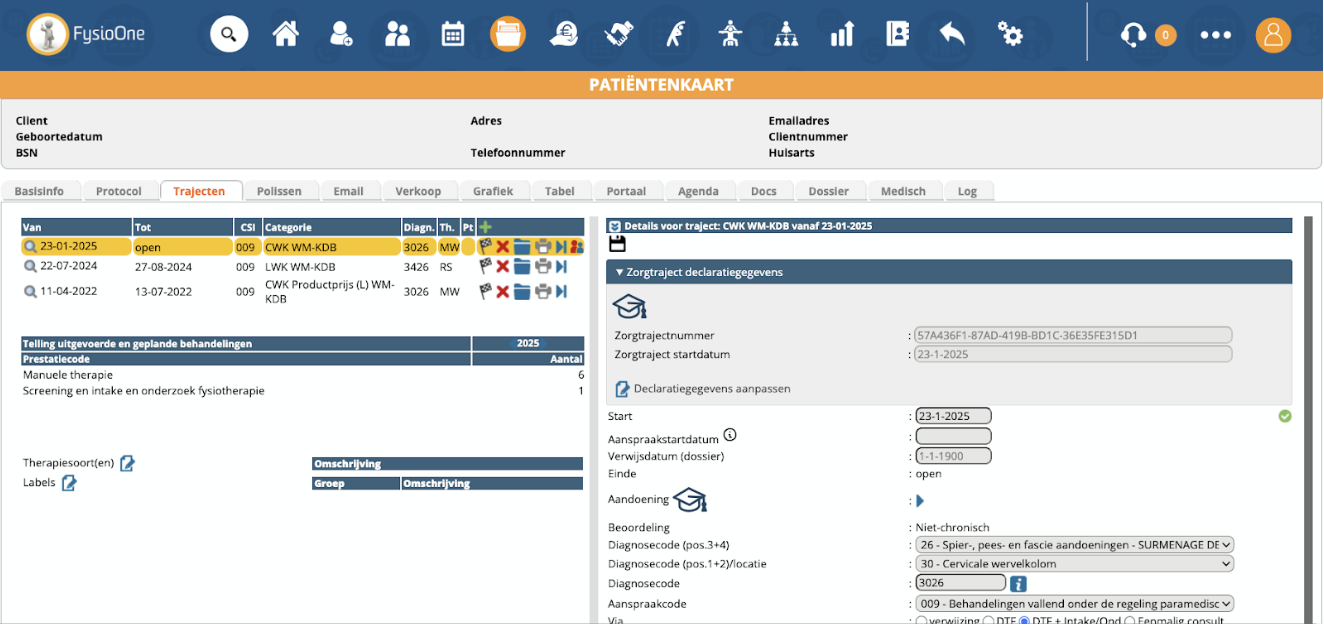Select the 'Eenmalig consult' radio option
This screenshot has width=1324, height=636.
coord(1129,622)
